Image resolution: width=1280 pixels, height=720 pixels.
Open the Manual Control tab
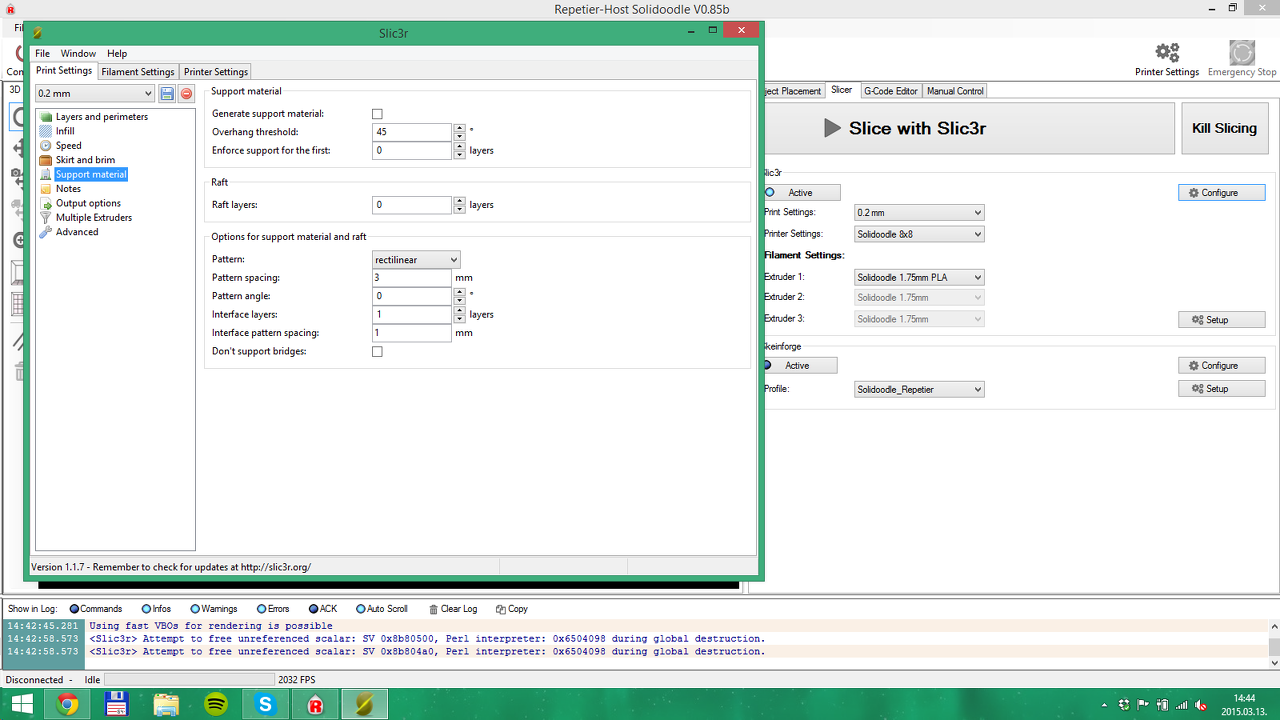pos(955,91)
